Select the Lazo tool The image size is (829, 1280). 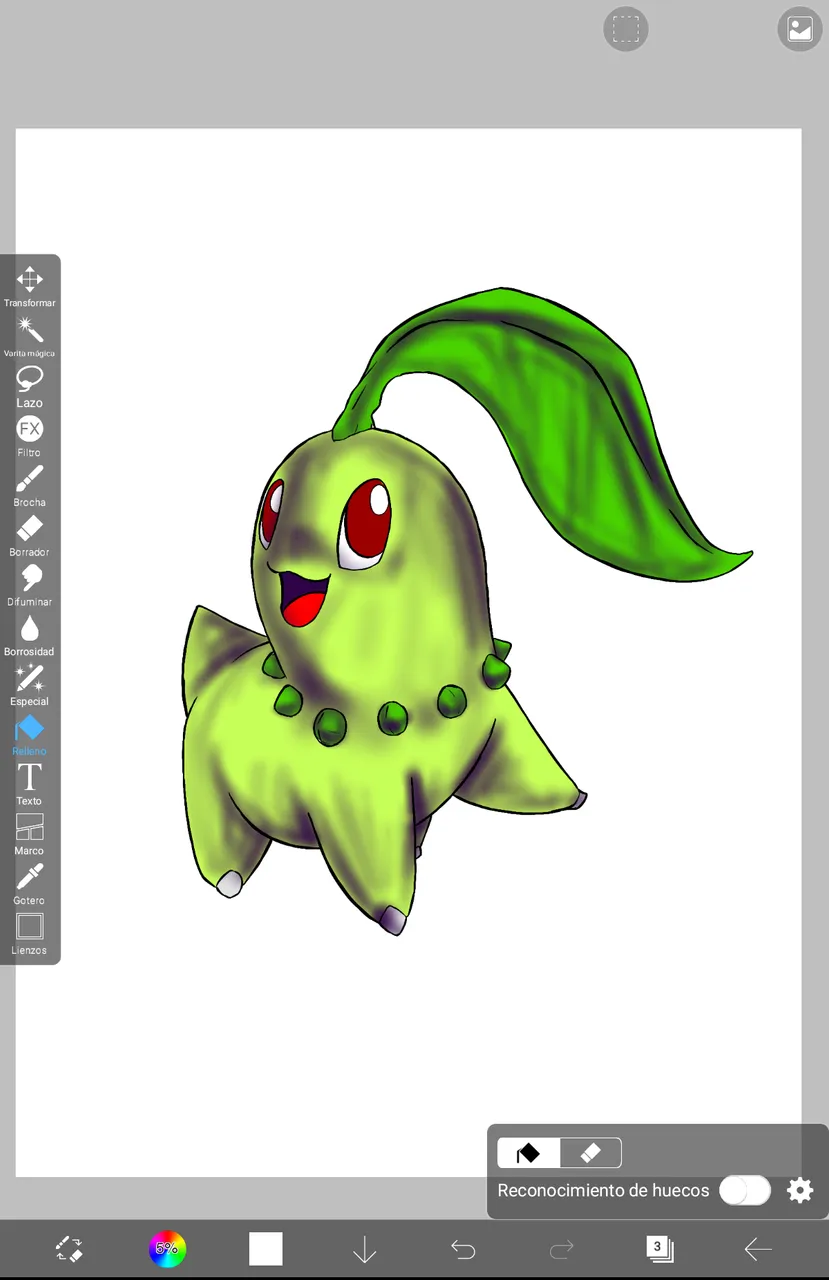[30, 386]
